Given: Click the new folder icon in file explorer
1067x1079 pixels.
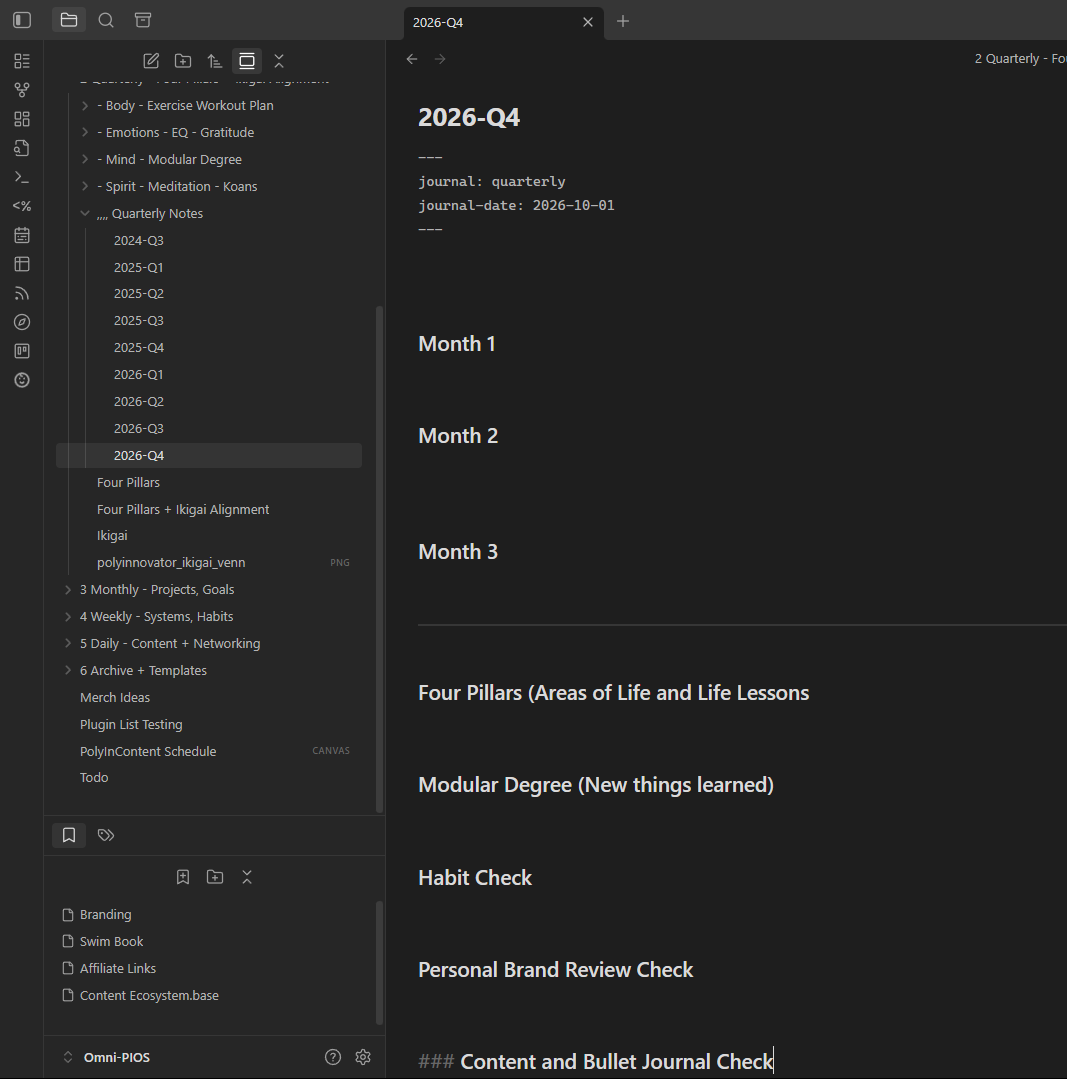Looking at the screenshot, I should click(183, 61).
